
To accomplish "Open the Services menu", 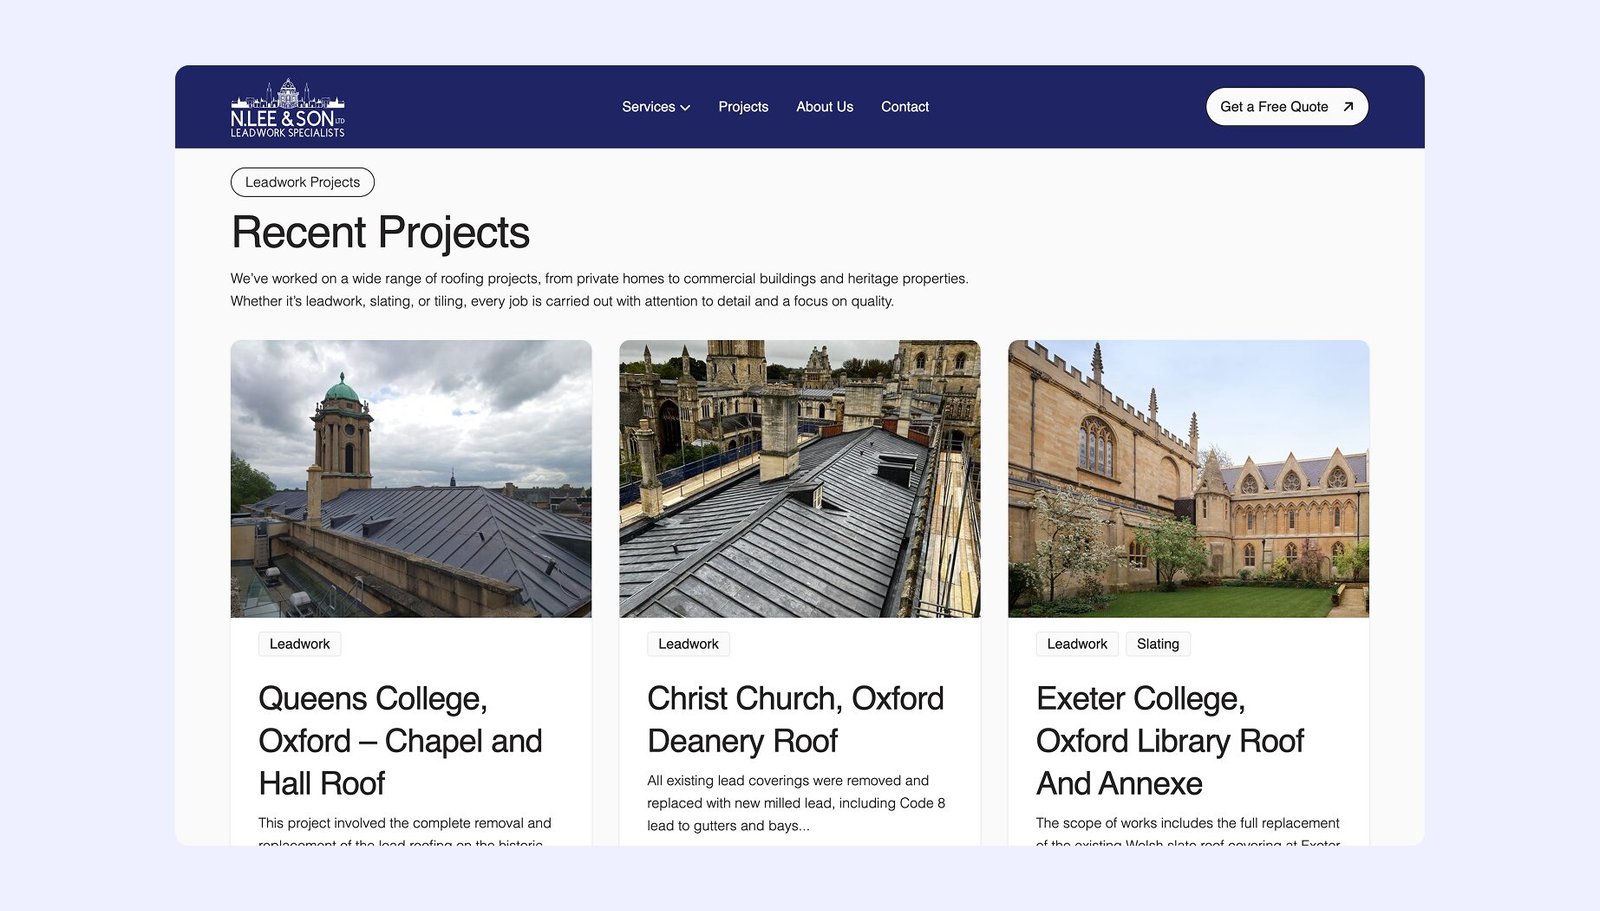I will click(x=656, y=107).
